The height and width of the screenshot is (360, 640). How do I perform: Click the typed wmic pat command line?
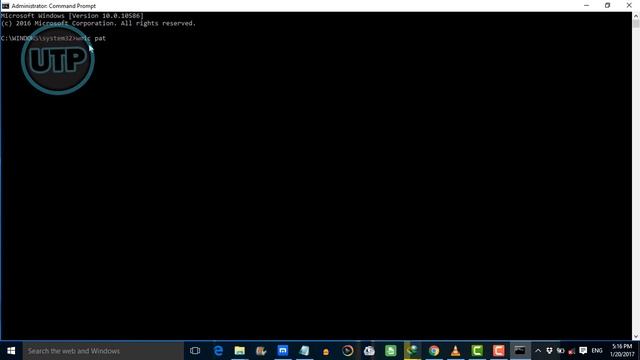[53, 38]
